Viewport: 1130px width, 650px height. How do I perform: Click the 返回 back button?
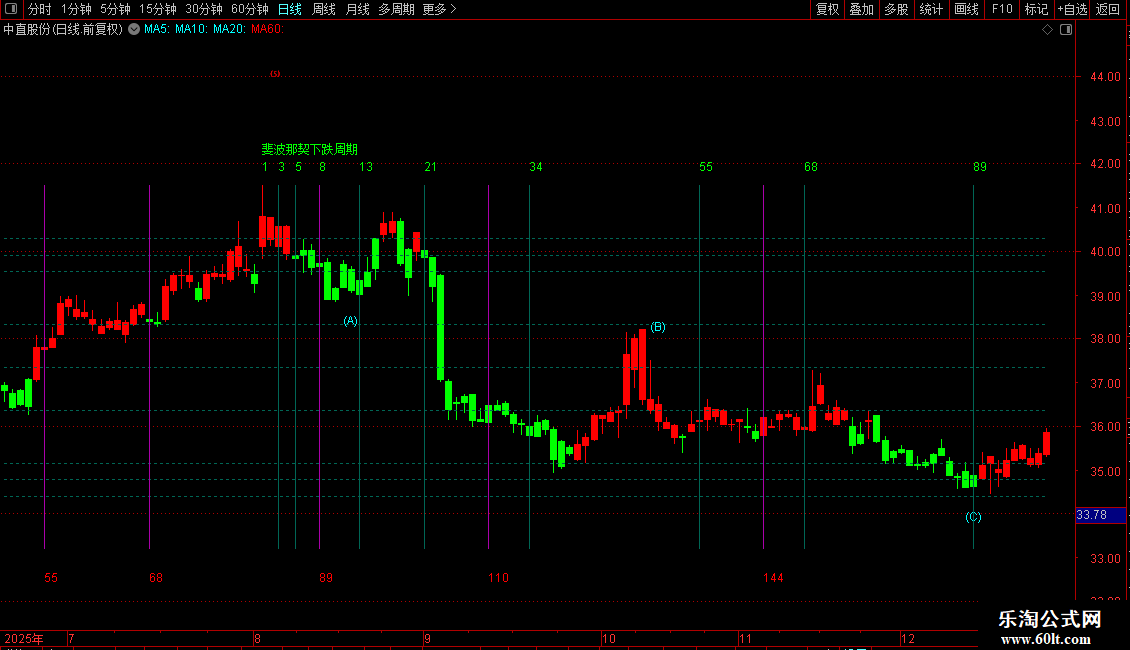[1108, 9]
